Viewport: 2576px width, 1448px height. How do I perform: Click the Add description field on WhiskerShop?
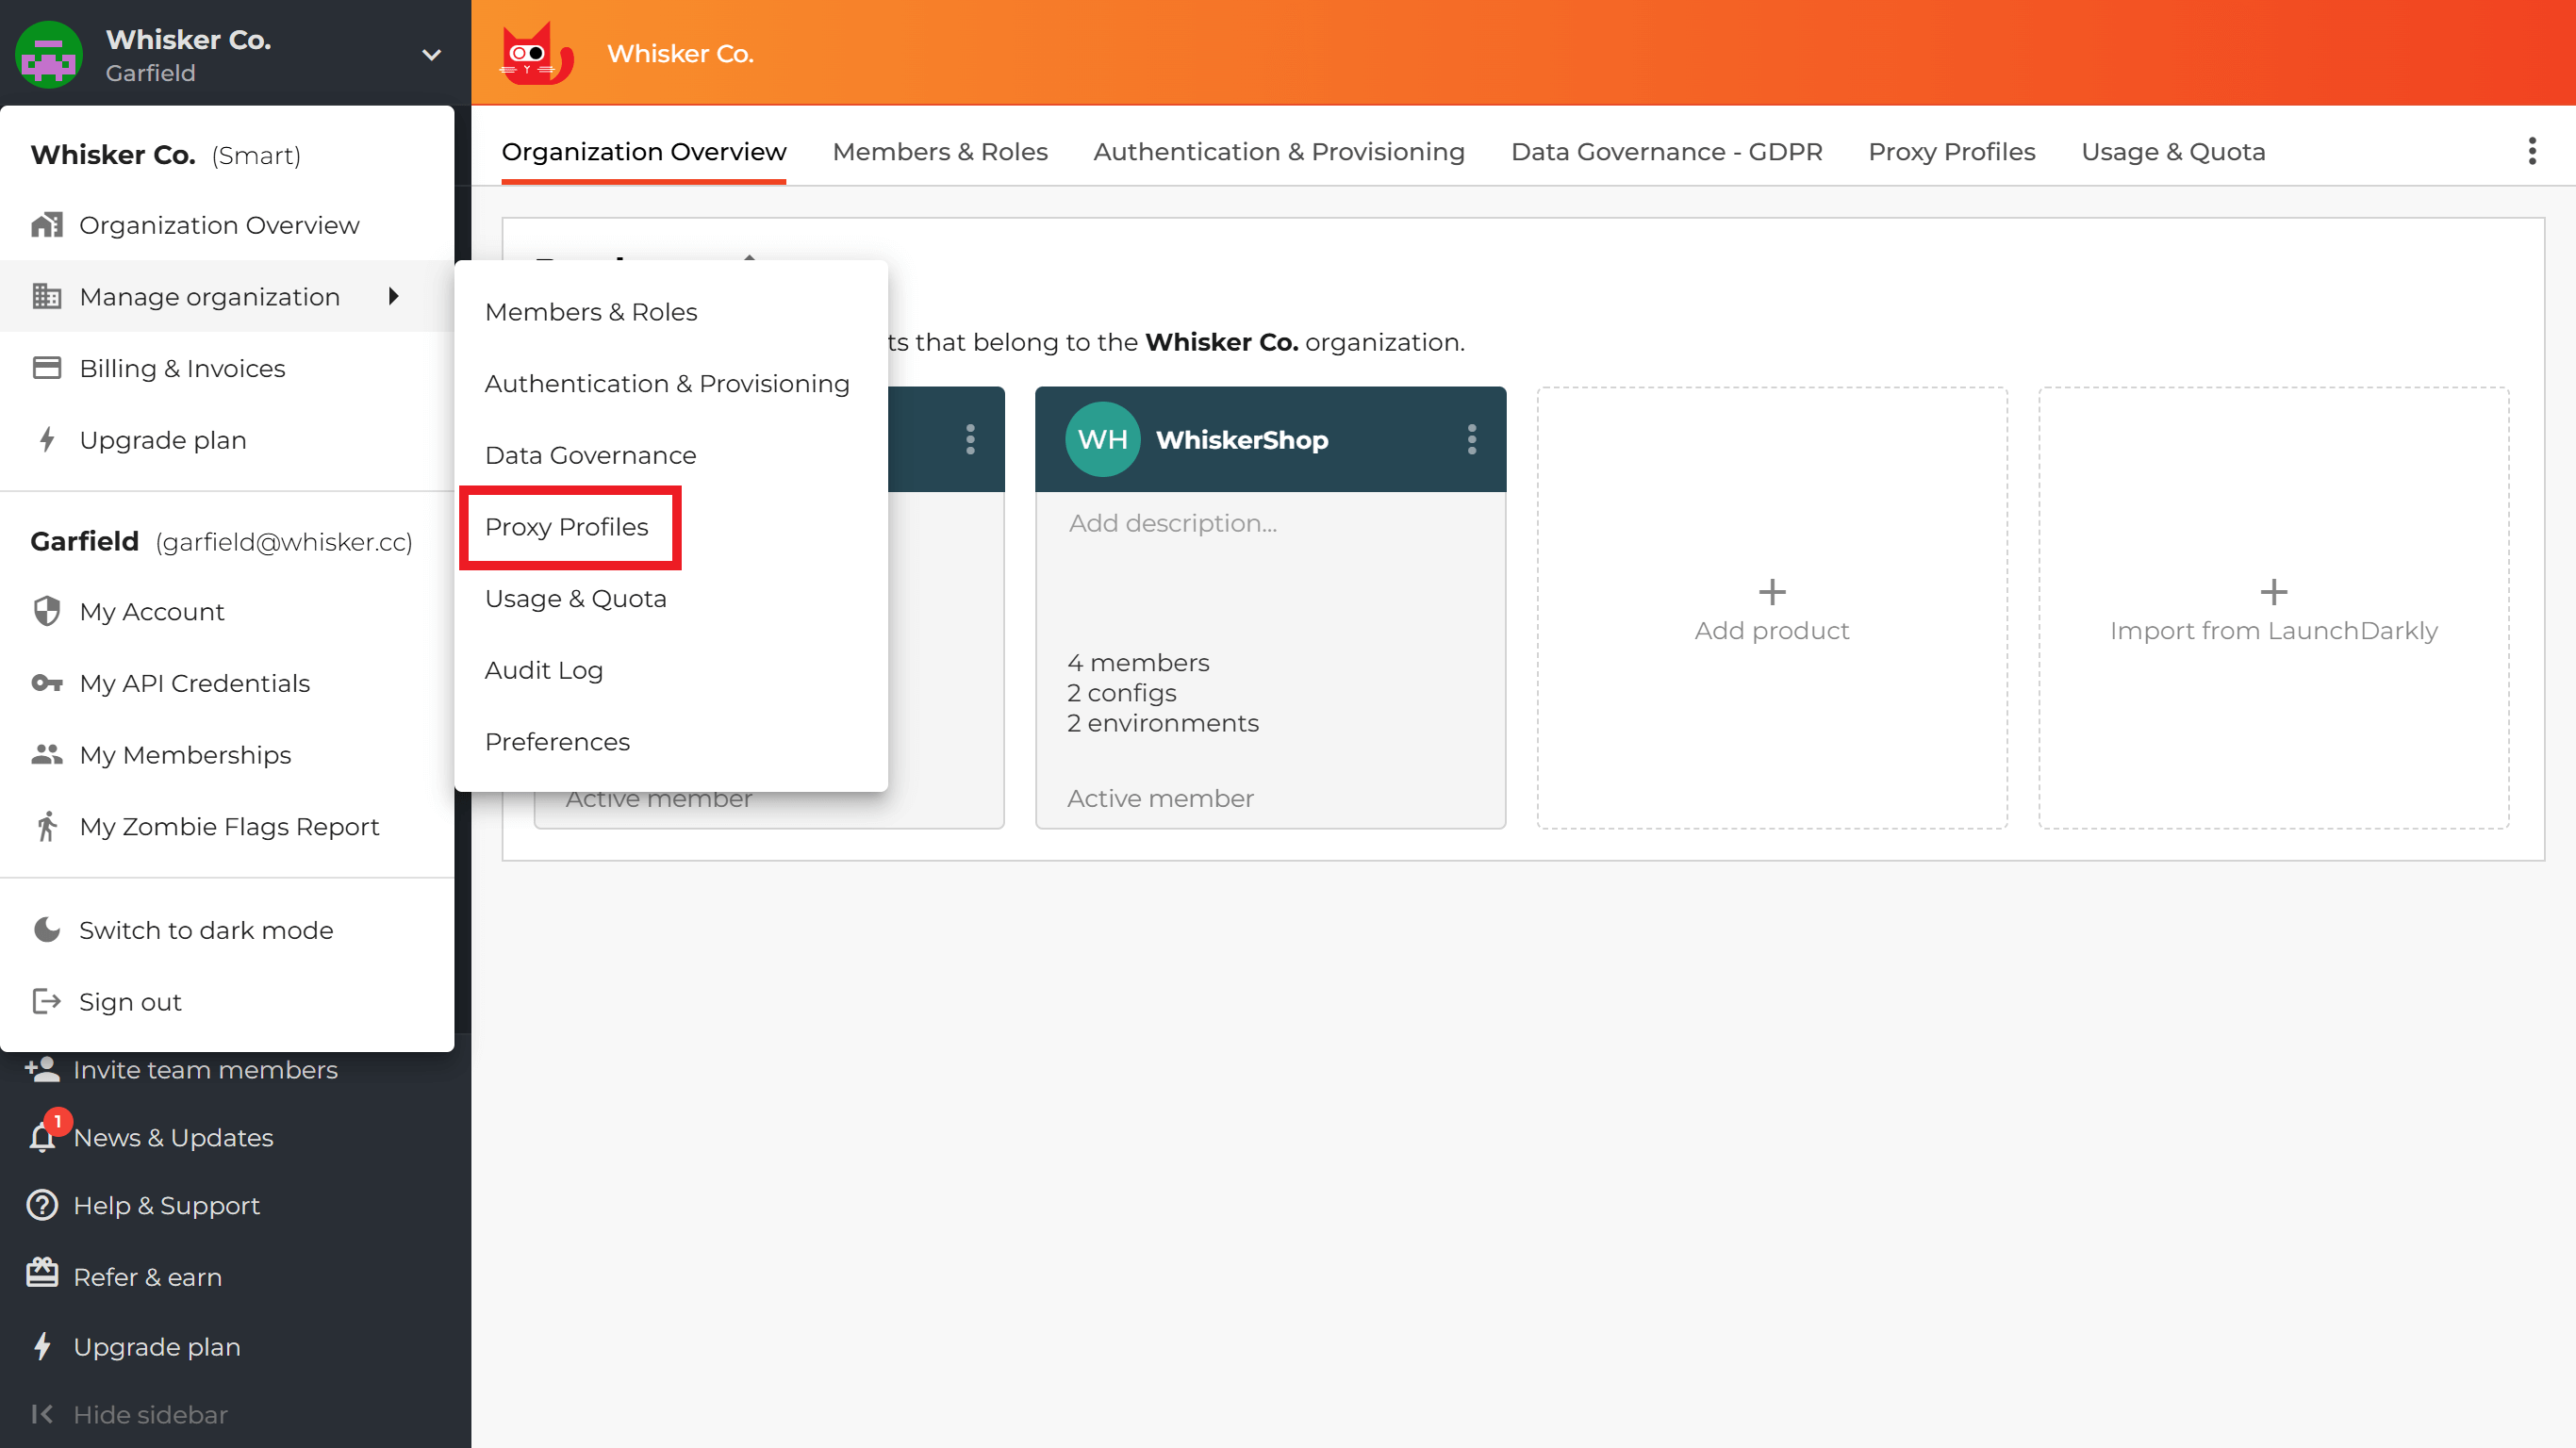(1171, 522)
